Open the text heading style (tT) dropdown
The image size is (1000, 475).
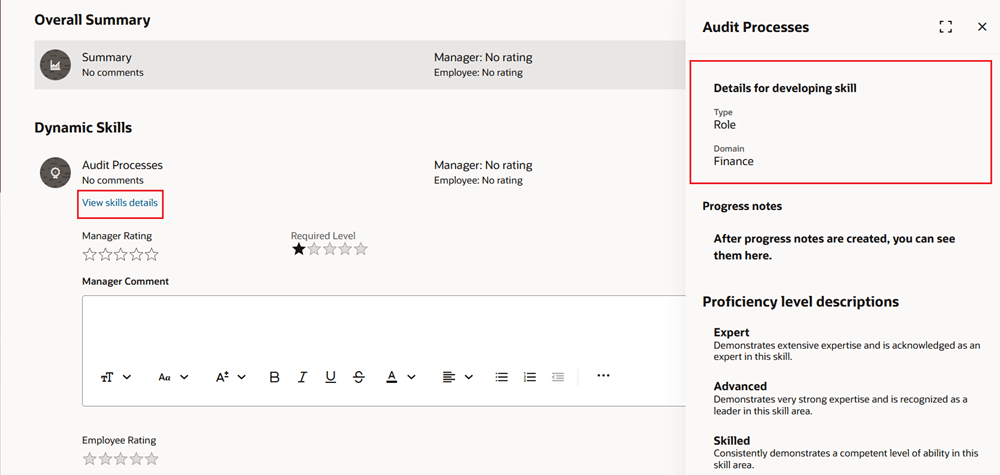coord(115,377)
